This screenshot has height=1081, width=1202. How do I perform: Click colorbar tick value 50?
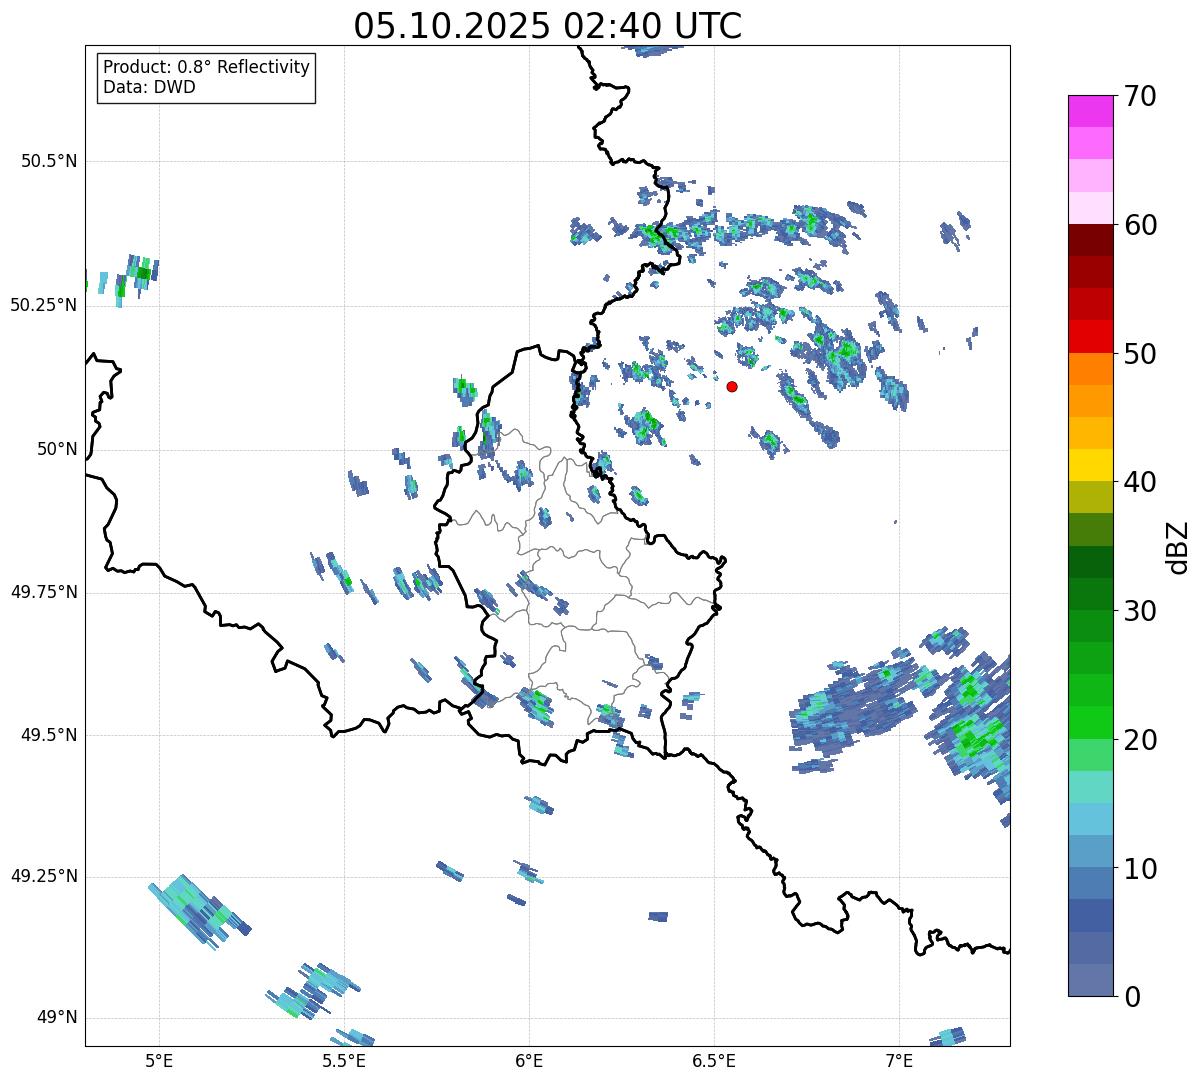(1140, 354)
